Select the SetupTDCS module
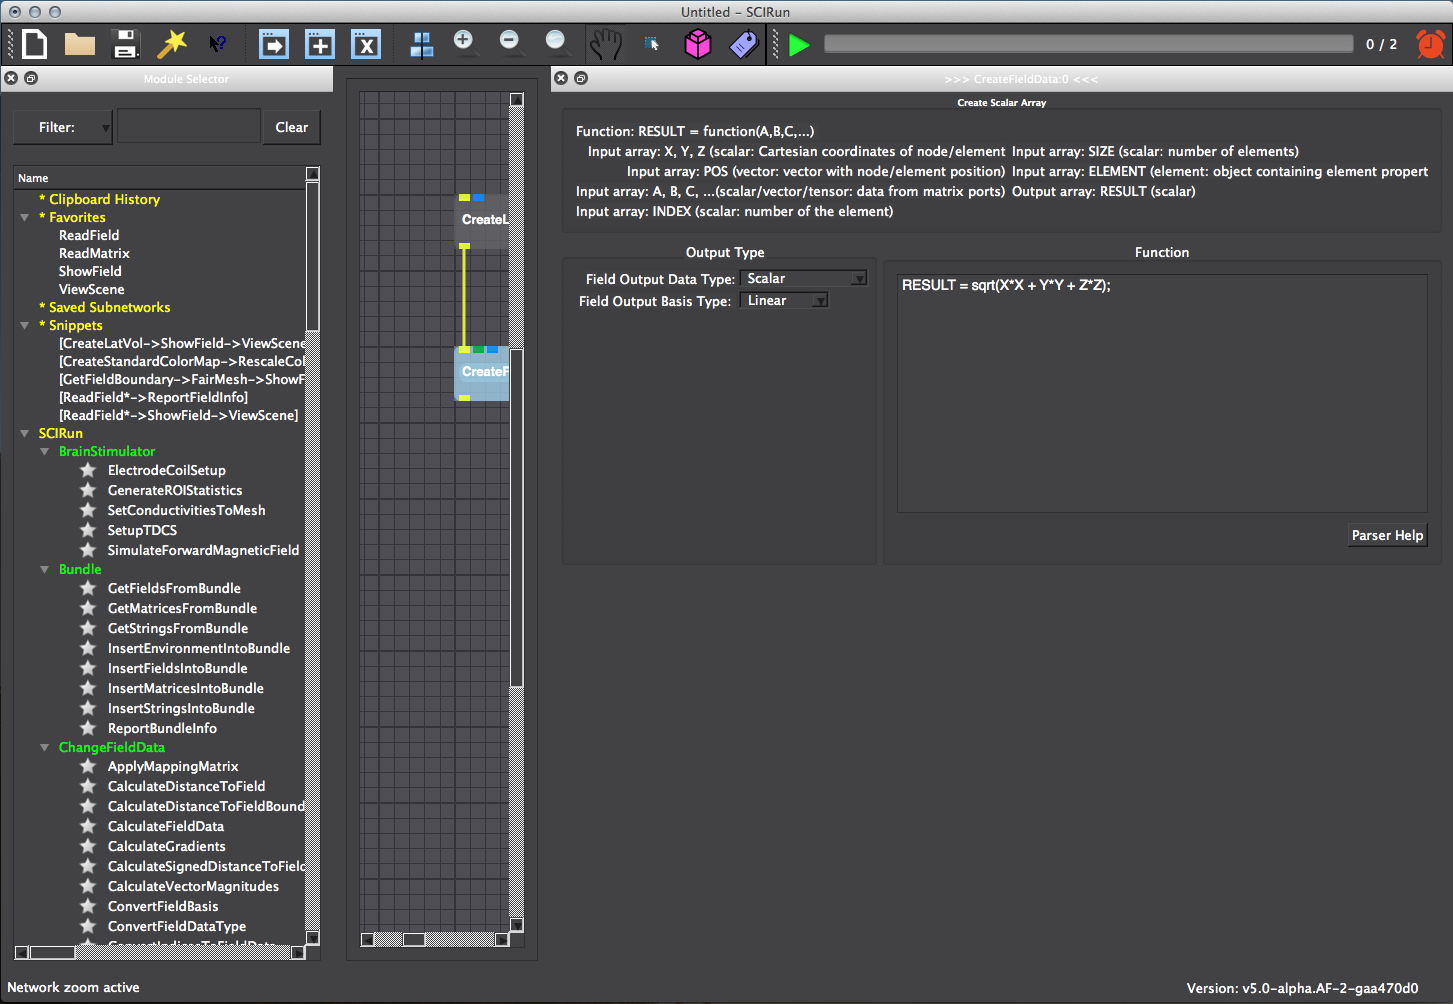 point(142,530)
